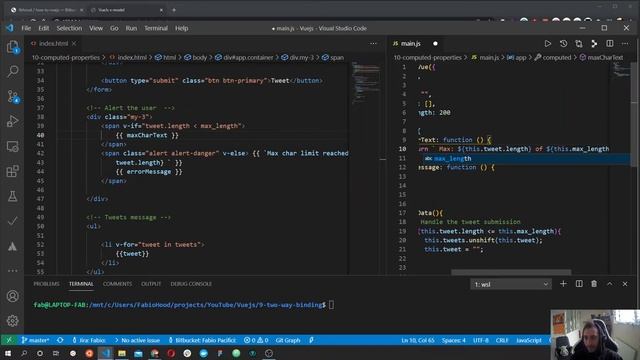Open the Explorer view in activity bar
This screenshot has height=360, width=640.
13,47
